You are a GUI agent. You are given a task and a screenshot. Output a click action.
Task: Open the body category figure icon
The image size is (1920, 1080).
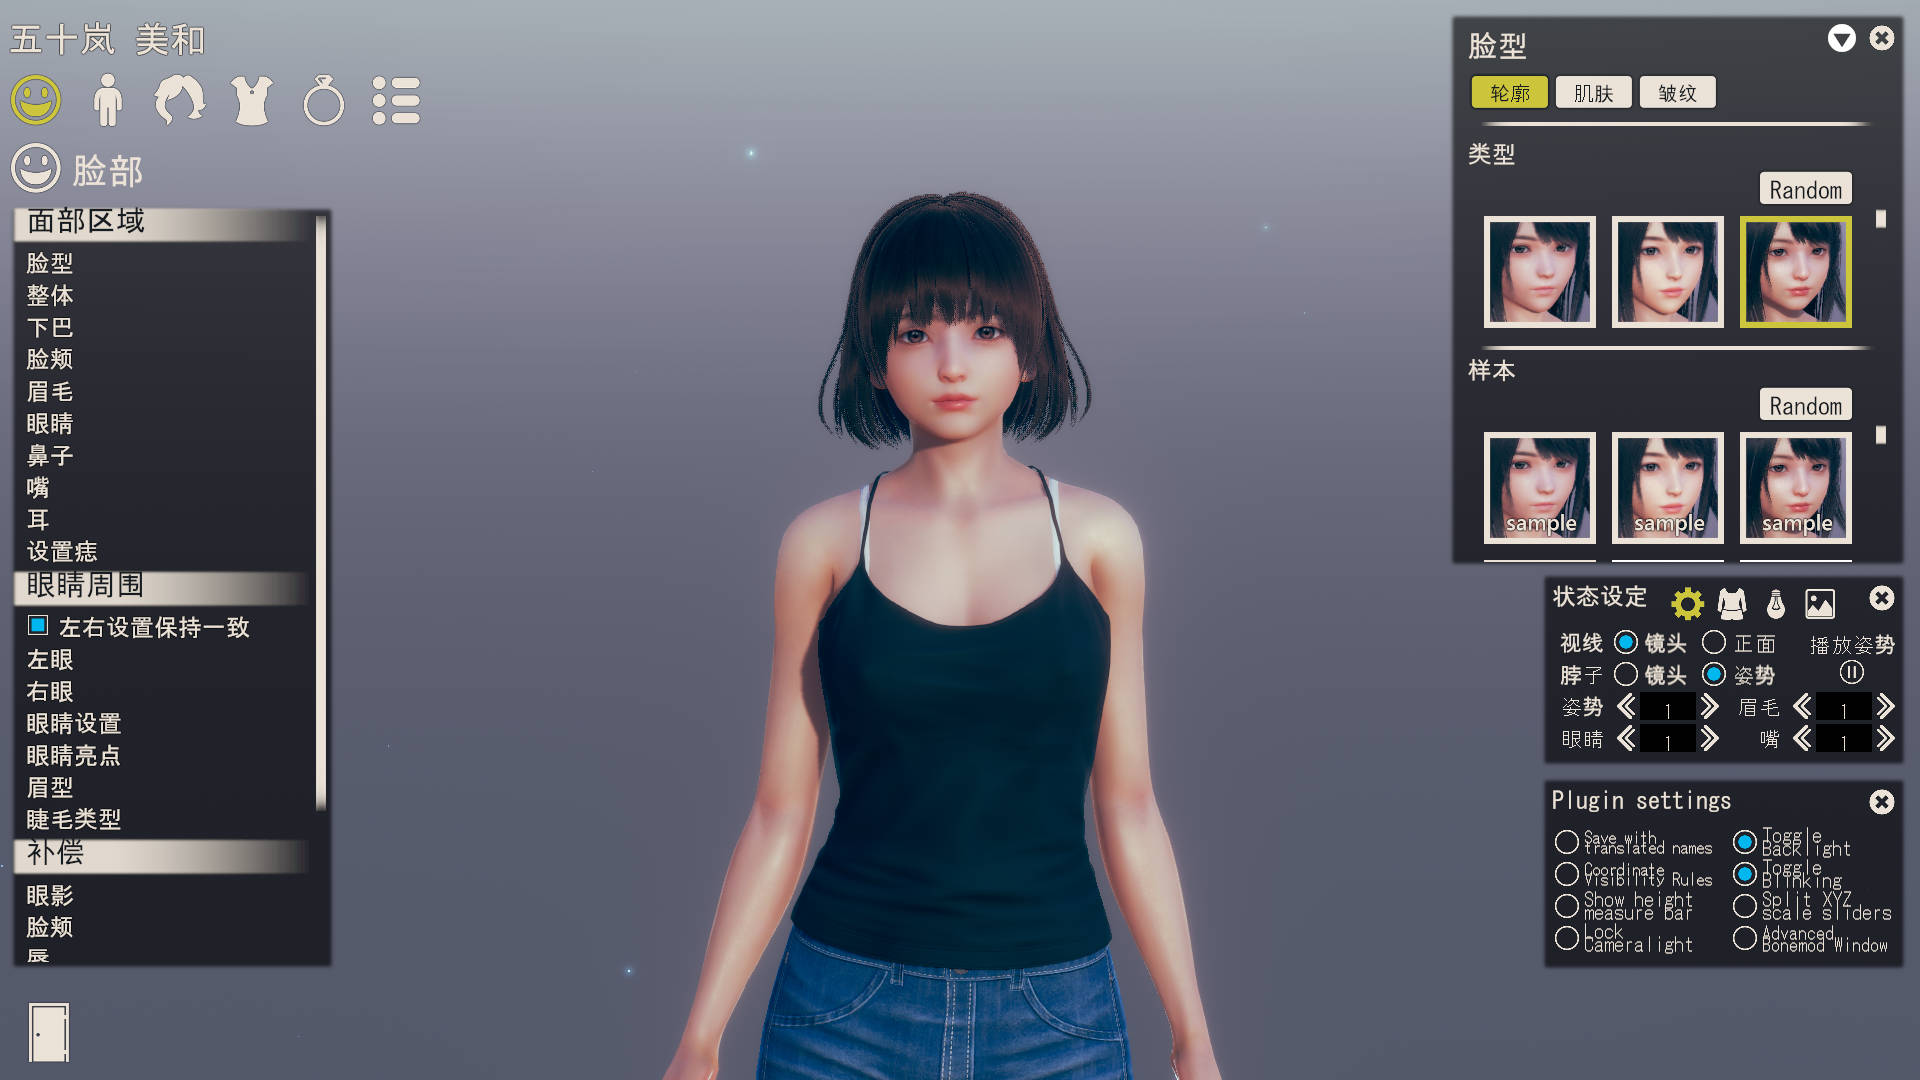pos(107,100)
